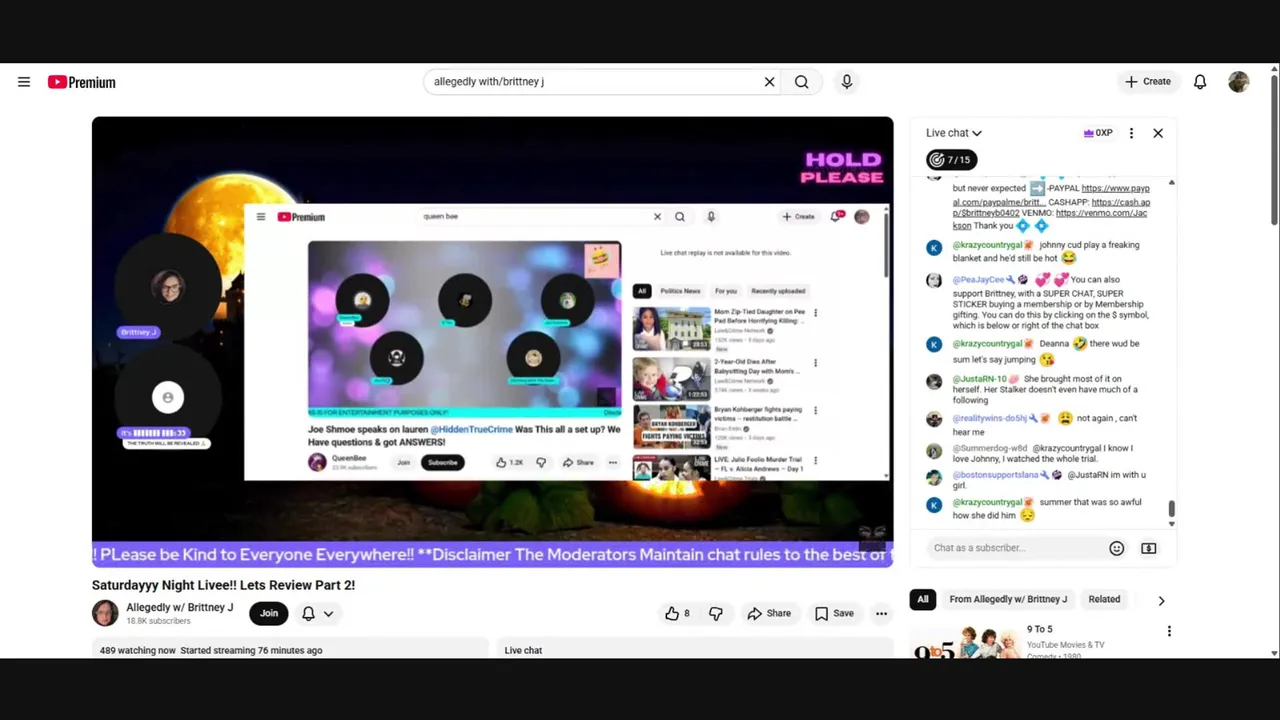The height and width of the screenshot is (720, 1280).
Task: Run search with magnifier button
Action: 801,82
